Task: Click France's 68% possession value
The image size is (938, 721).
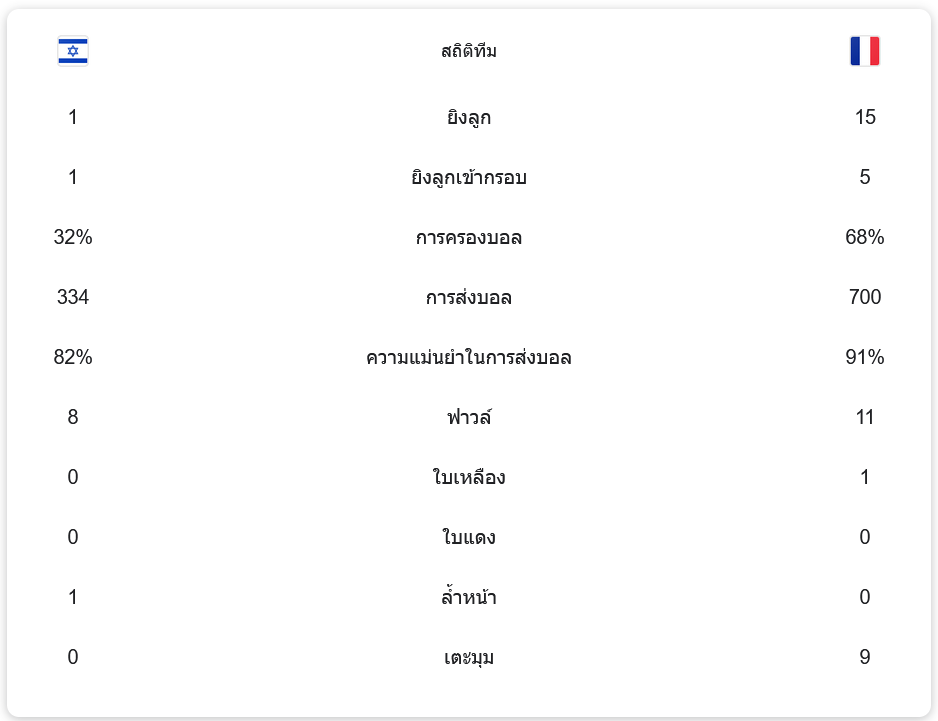Action: point(864,238)
